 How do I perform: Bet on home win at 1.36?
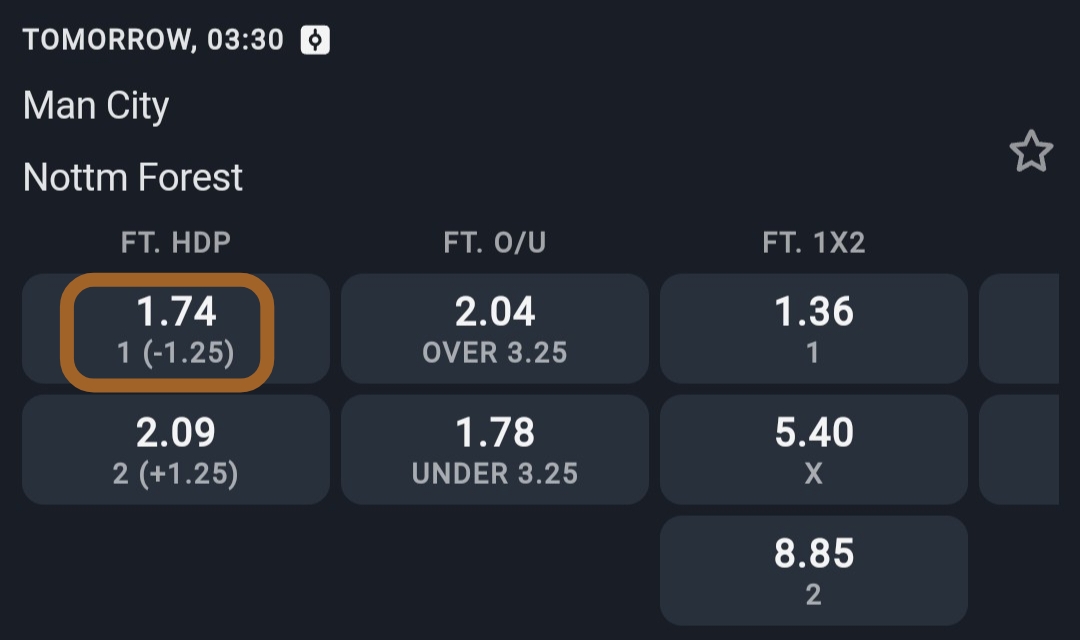point(813,329)
